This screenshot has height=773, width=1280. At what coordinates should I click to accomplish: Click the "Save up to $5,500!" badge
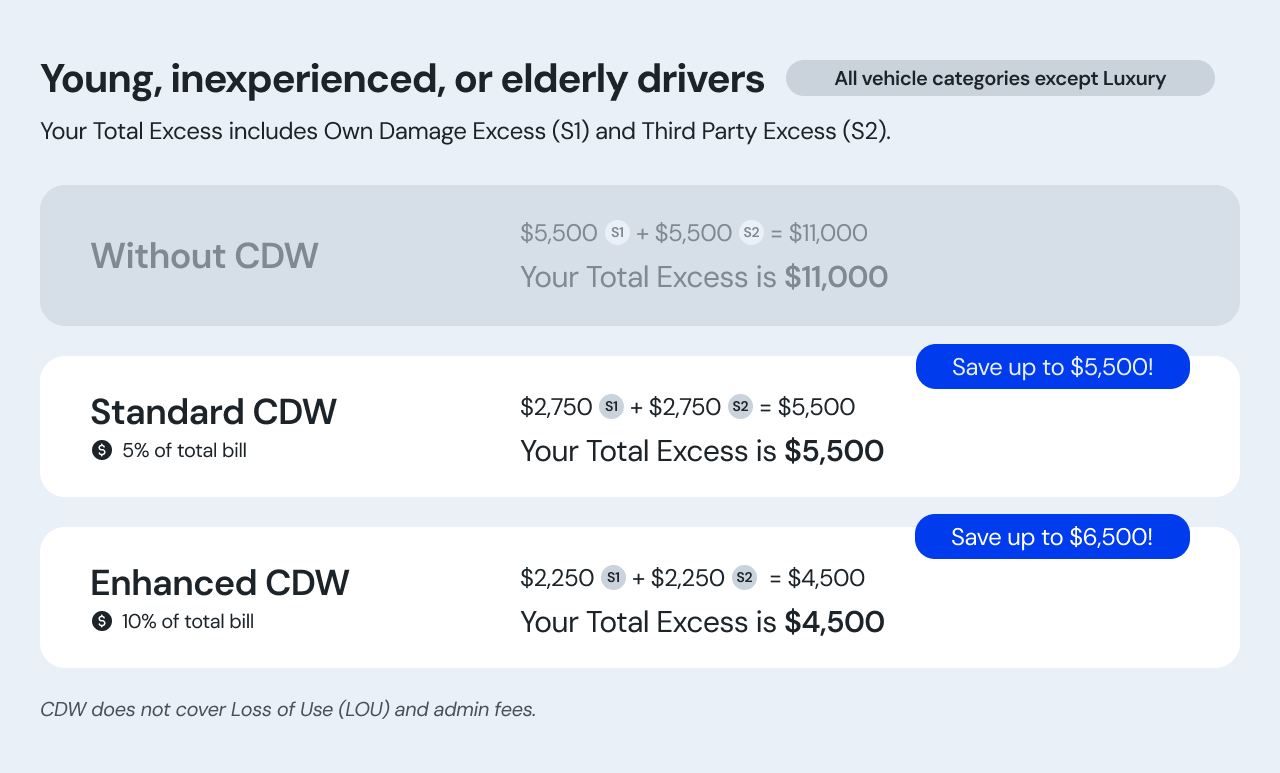(1052, 367)
